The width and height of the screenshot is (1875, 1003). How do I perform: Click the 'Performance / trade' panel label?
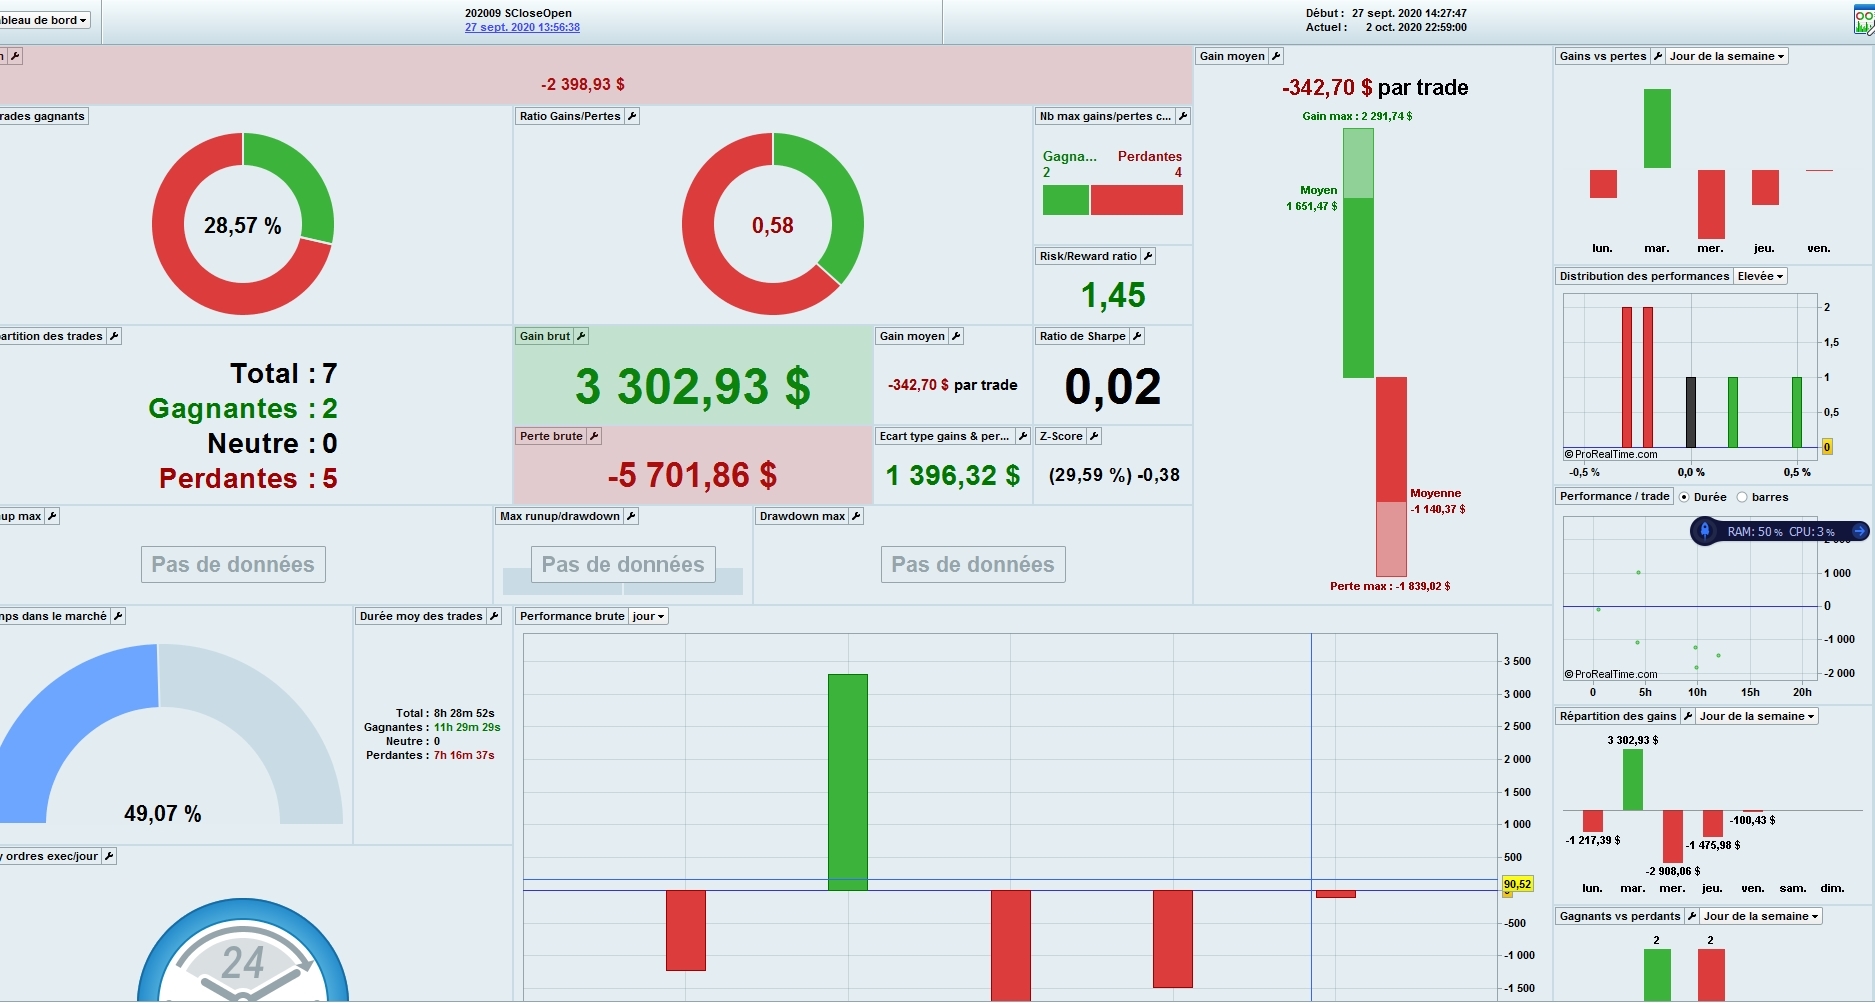[x=1614, y=496]
